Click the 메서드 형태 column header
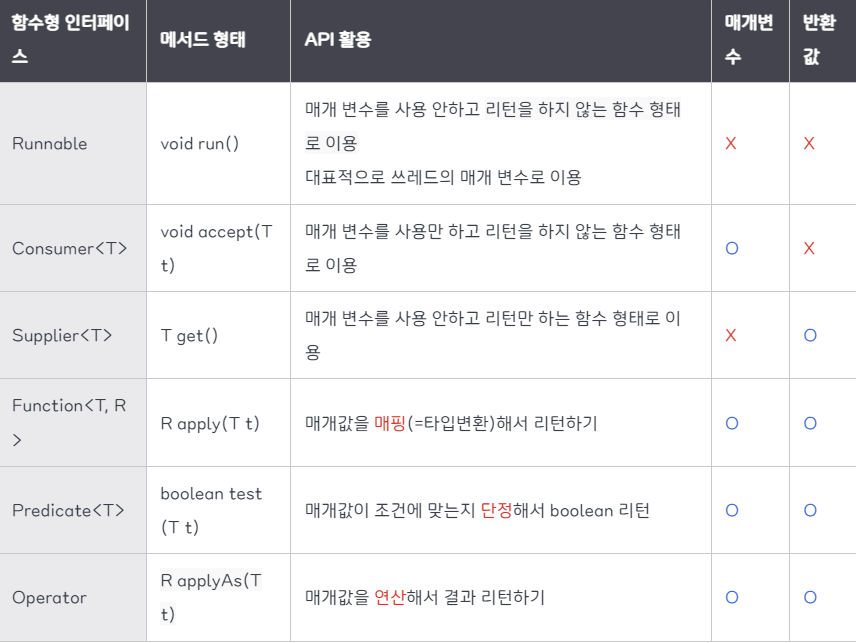856x643 pixels. click(203, 40)
